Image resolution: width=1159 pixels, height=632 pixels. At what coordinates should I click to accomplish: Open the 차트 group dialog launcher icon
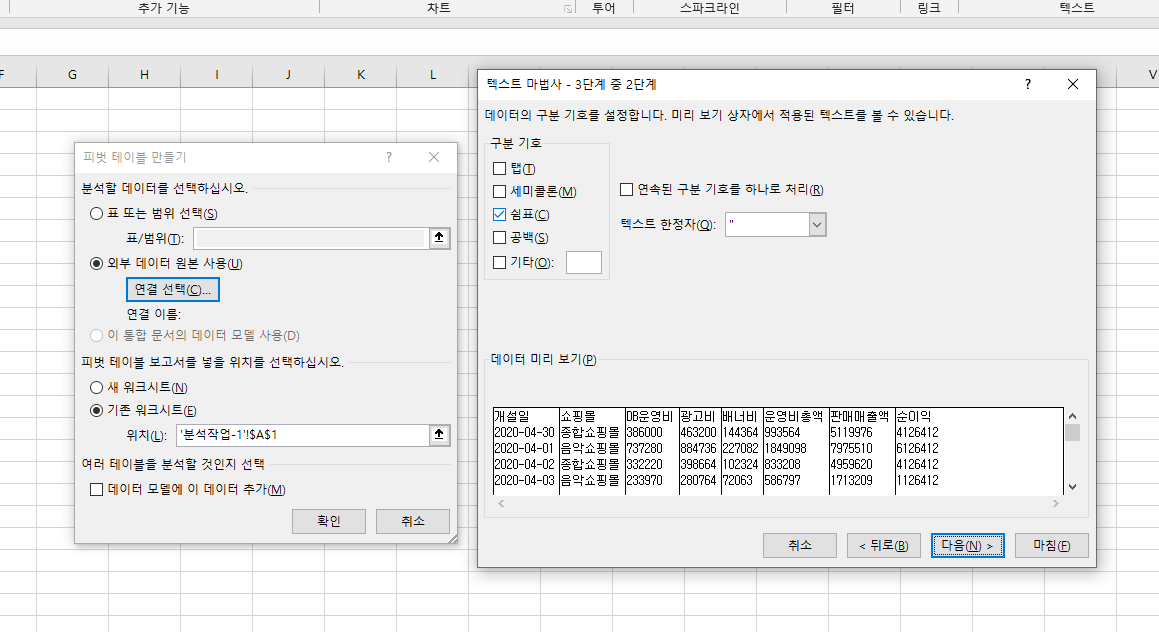pos(568,8)
